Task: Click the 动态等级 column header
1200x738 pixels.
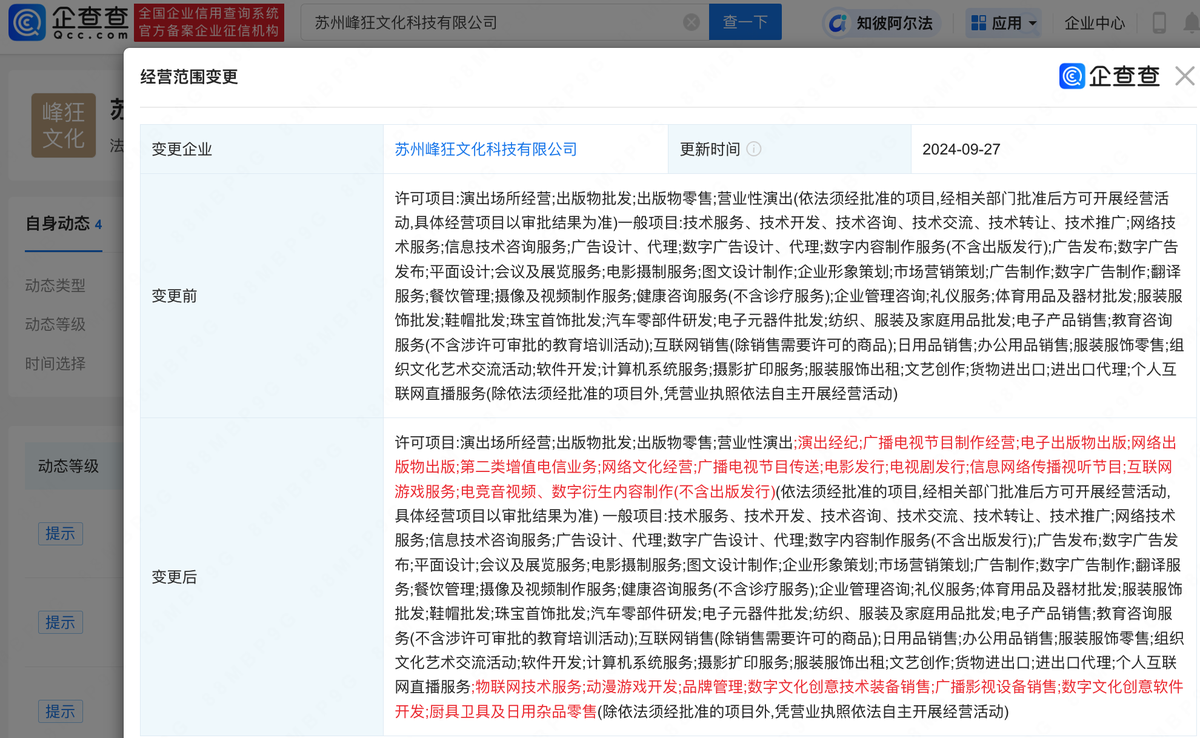Action: [x=68, y=466]
